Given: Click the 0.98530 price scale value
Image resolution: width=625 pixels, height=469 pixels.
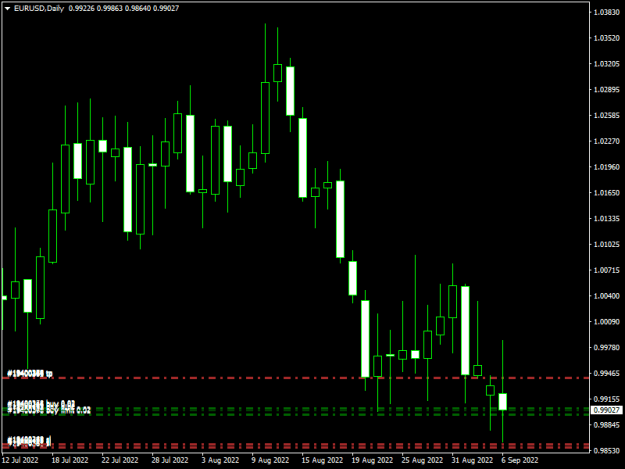Looking at the screenshot, I should pos(607,451).
